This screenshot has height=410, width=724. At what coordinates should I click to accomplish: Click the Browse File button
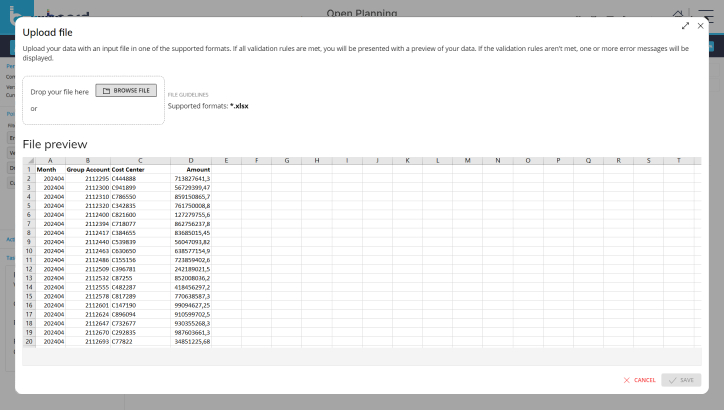126,90
